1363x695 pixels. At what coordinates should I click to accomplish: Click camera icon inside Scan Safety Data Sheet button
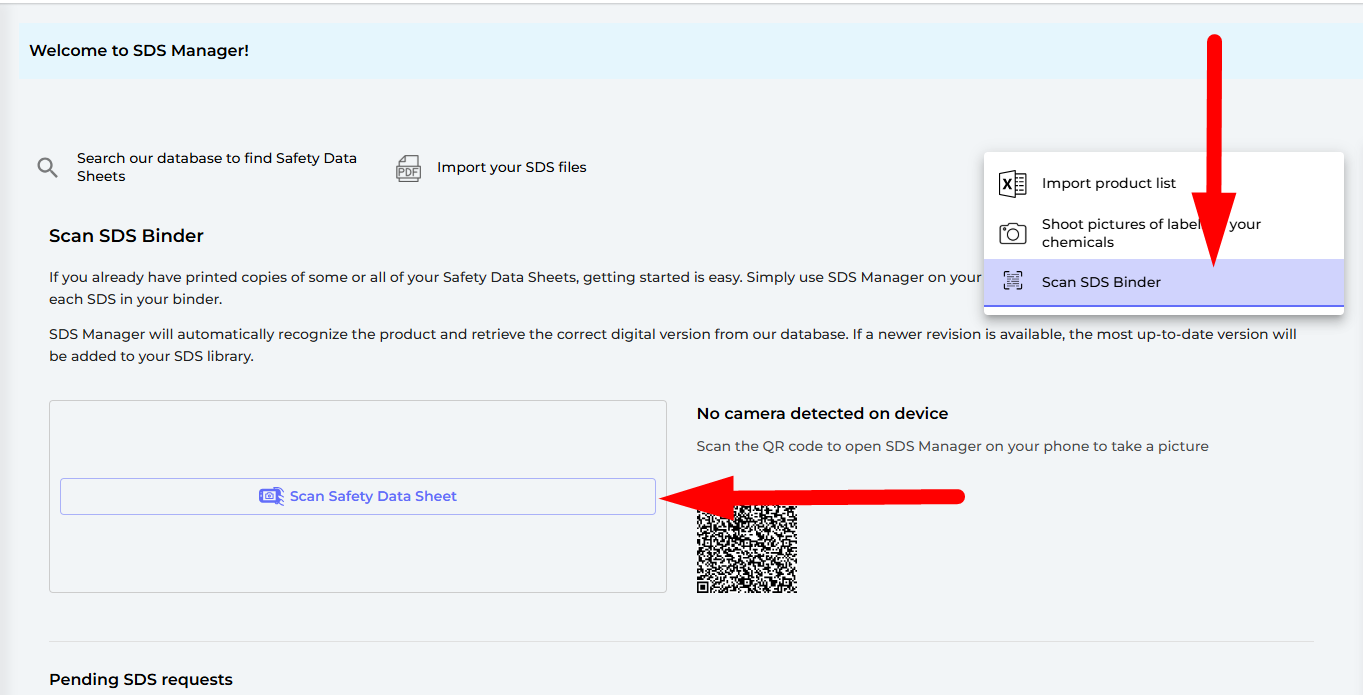click(271, 496)
